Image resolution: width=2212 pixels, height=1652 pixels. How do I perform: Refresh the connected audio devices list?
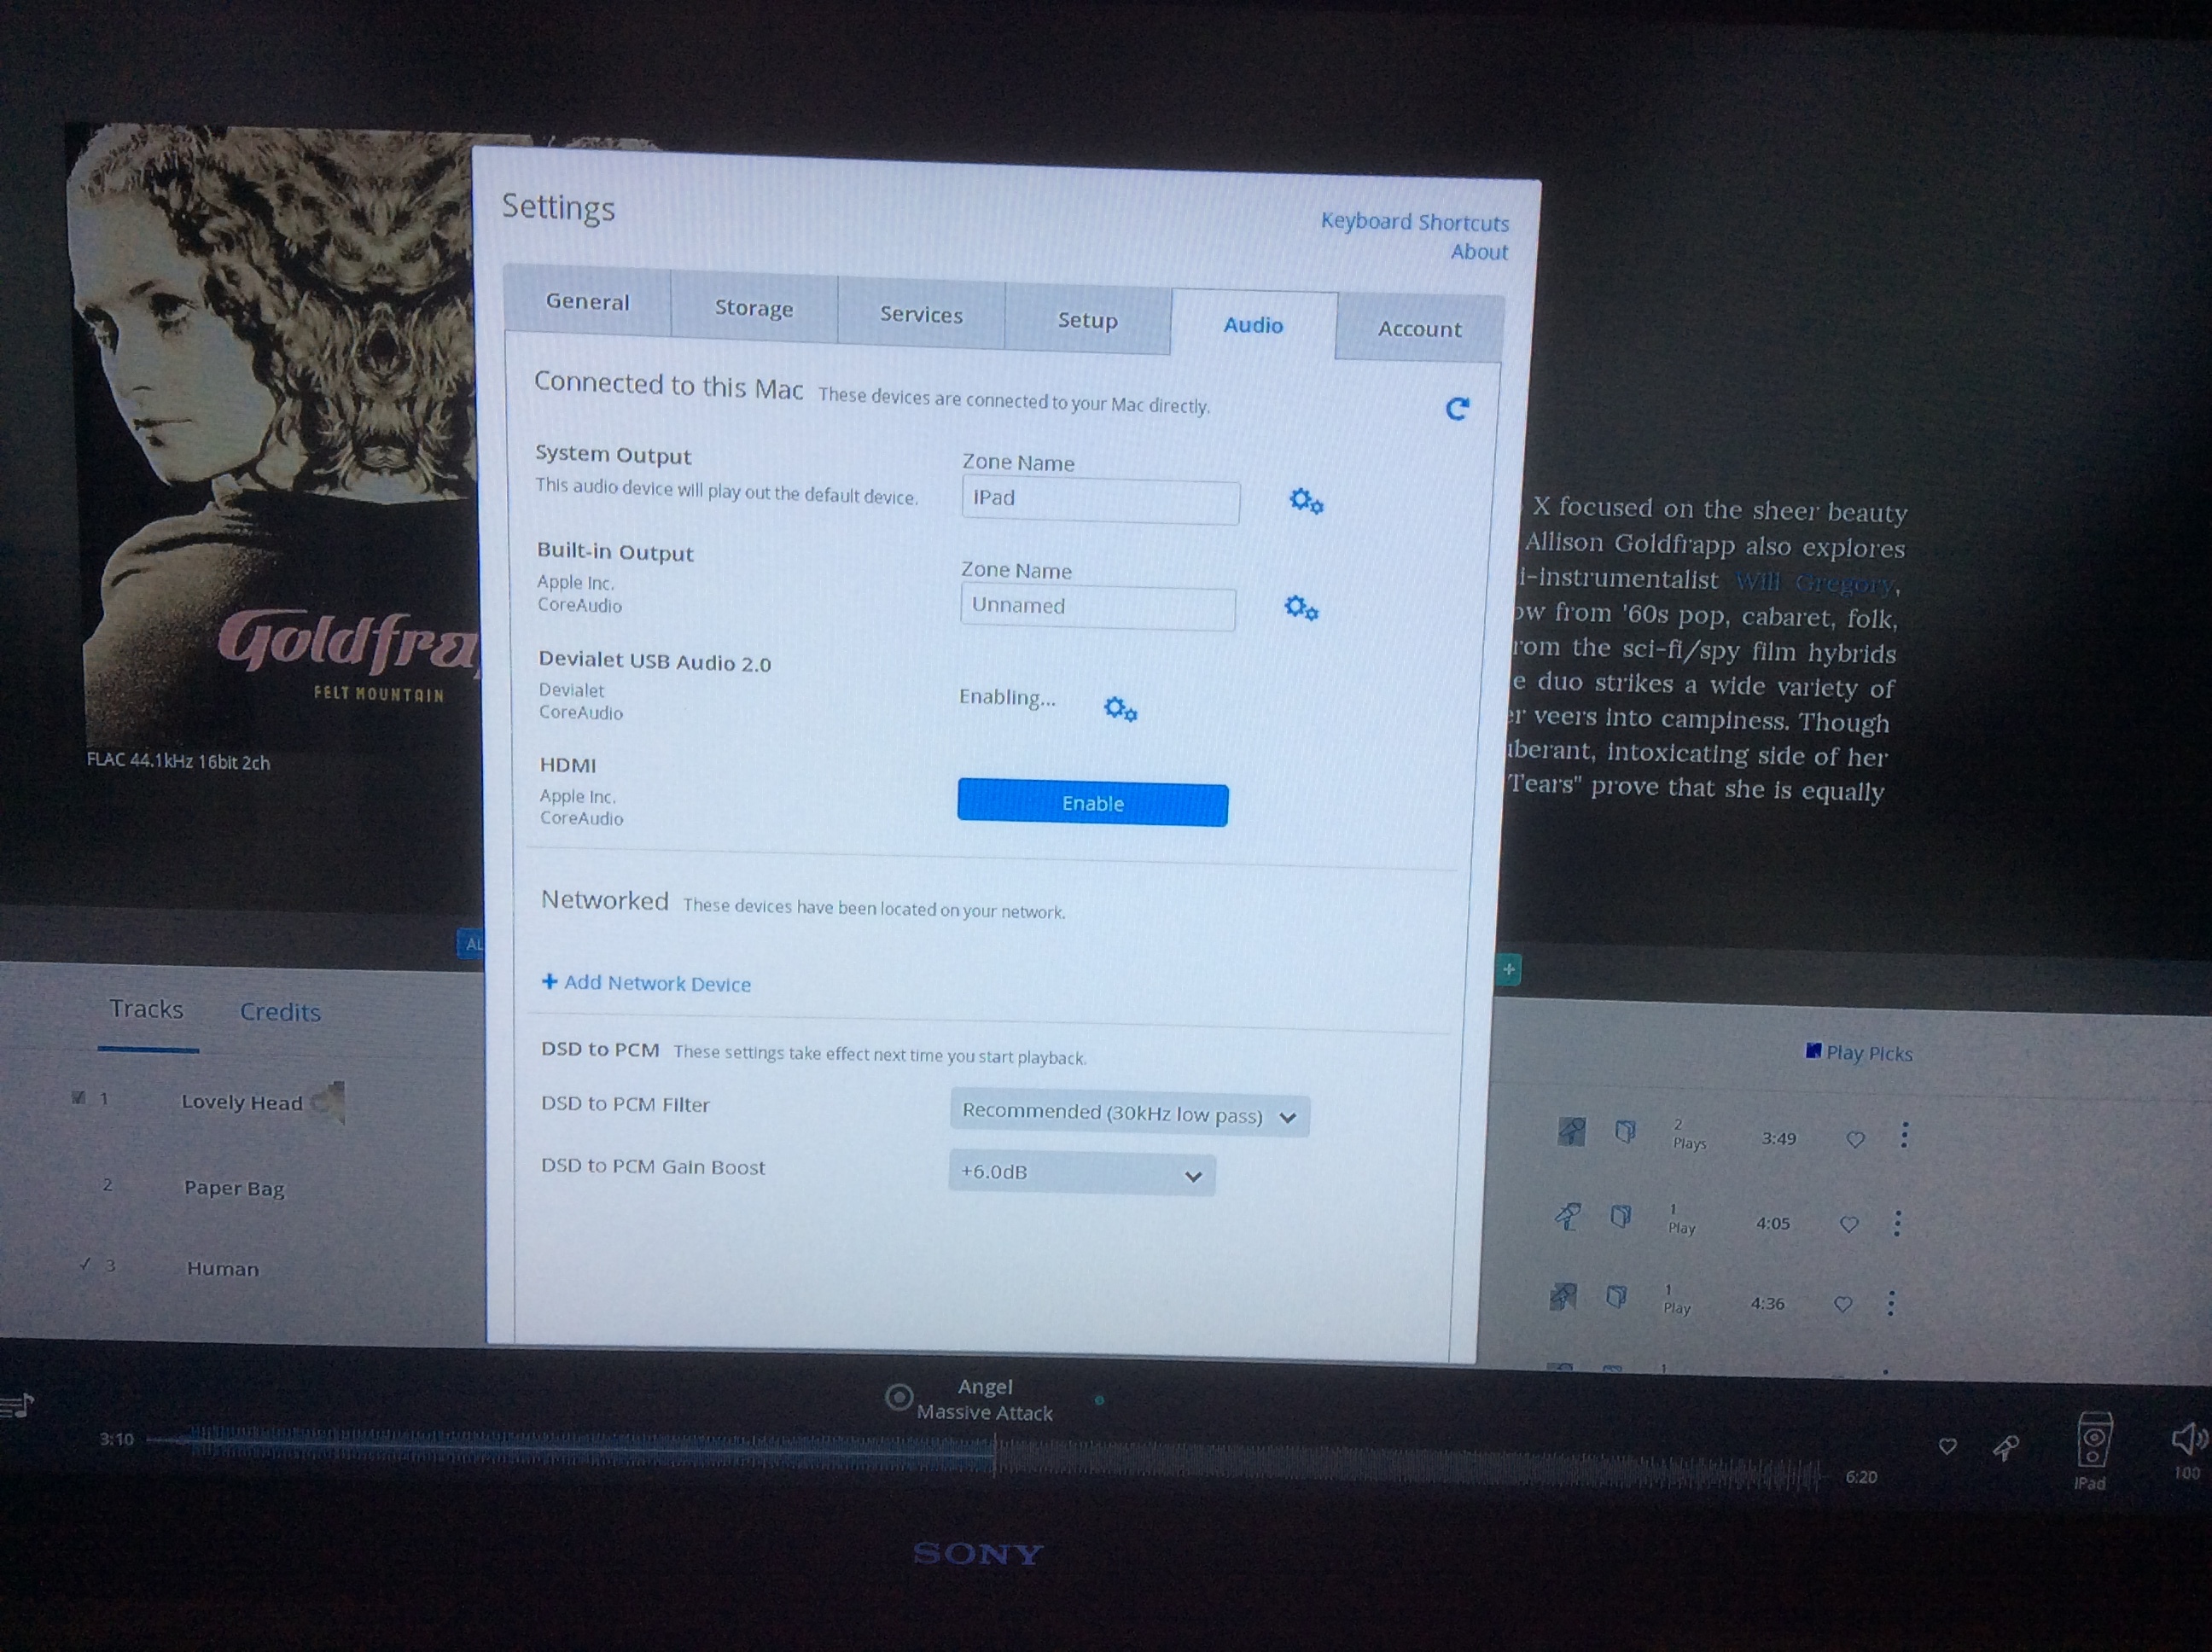coord(1457,409)
